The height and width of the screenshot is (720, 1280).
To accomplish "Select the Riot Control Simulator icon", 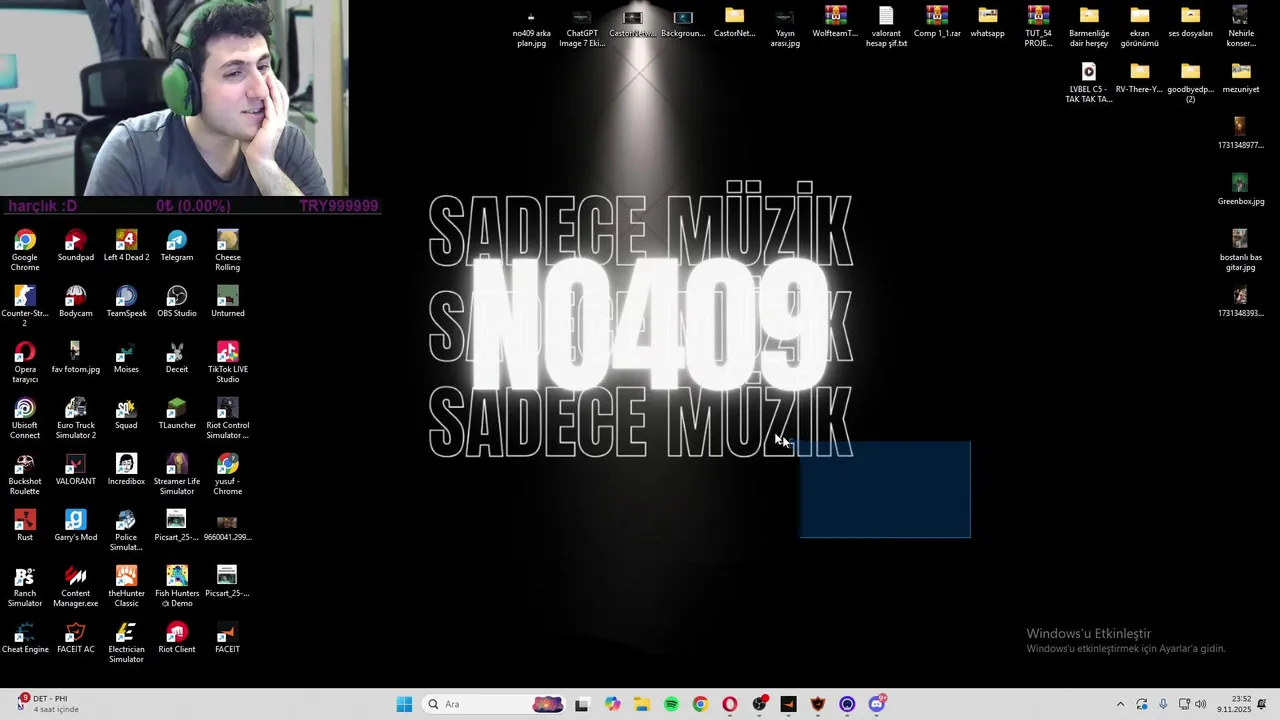I will [227, 418].
